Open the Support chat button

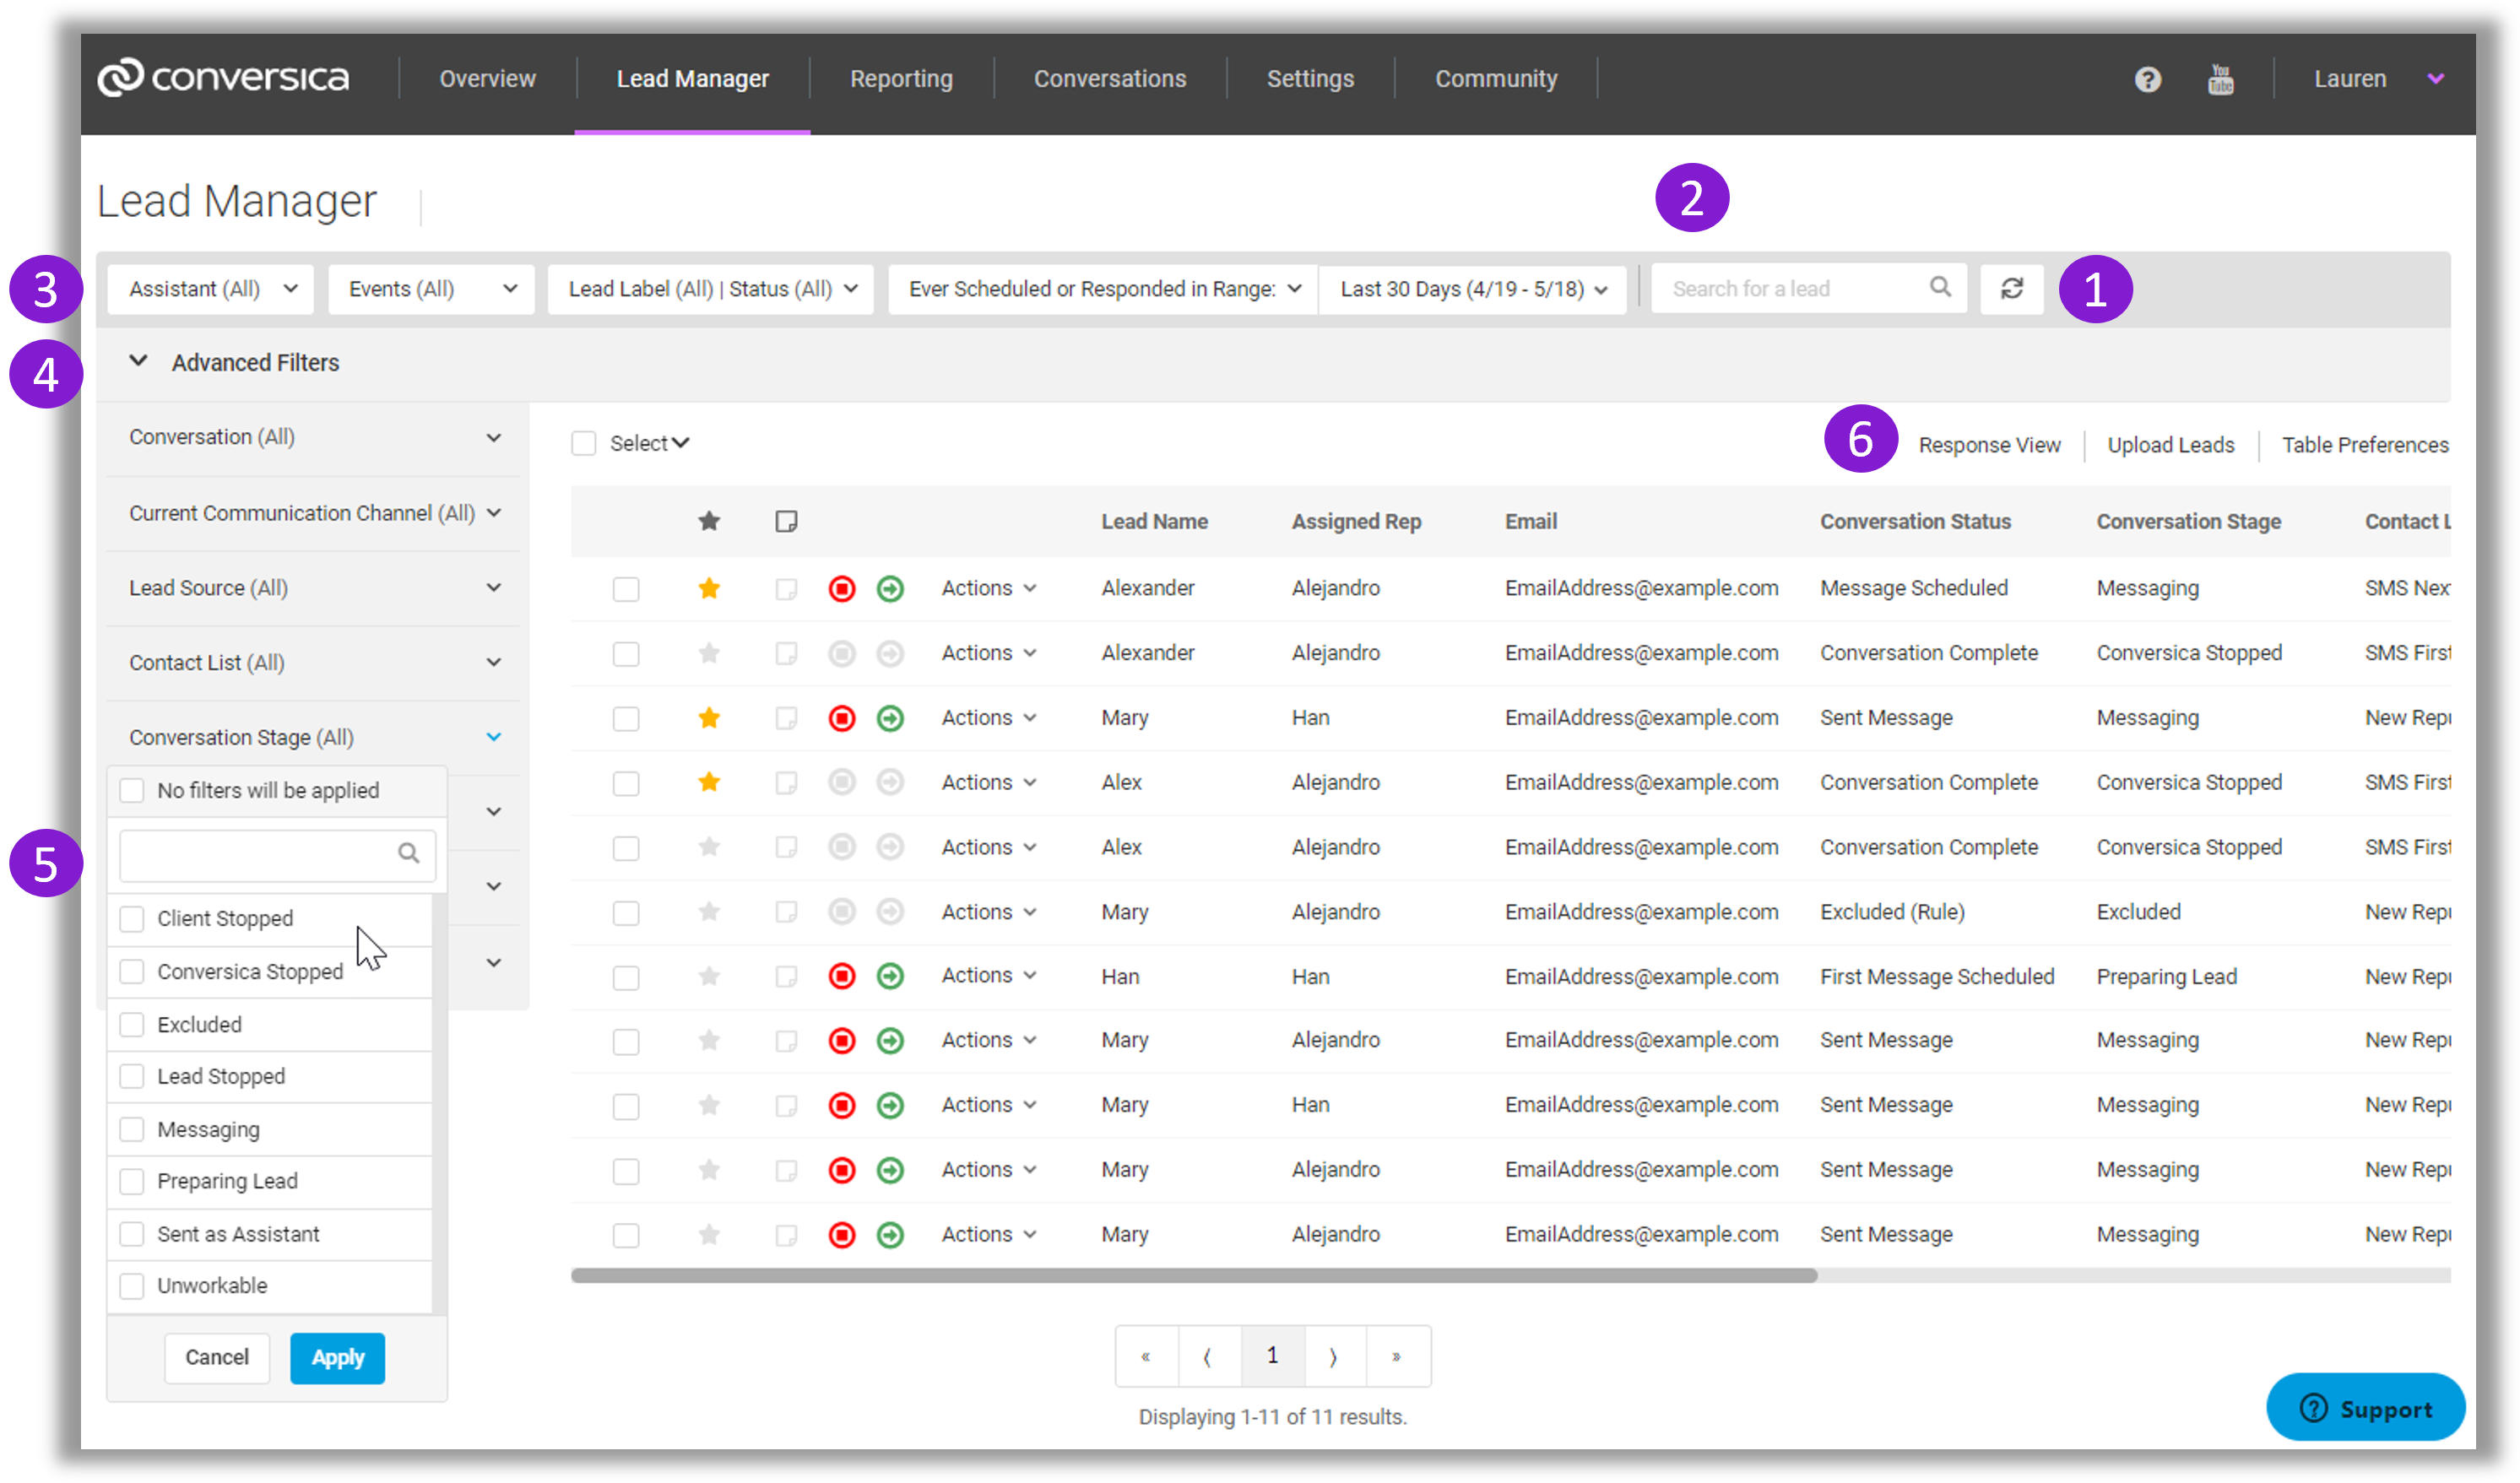click(x=2365, y=1408)
